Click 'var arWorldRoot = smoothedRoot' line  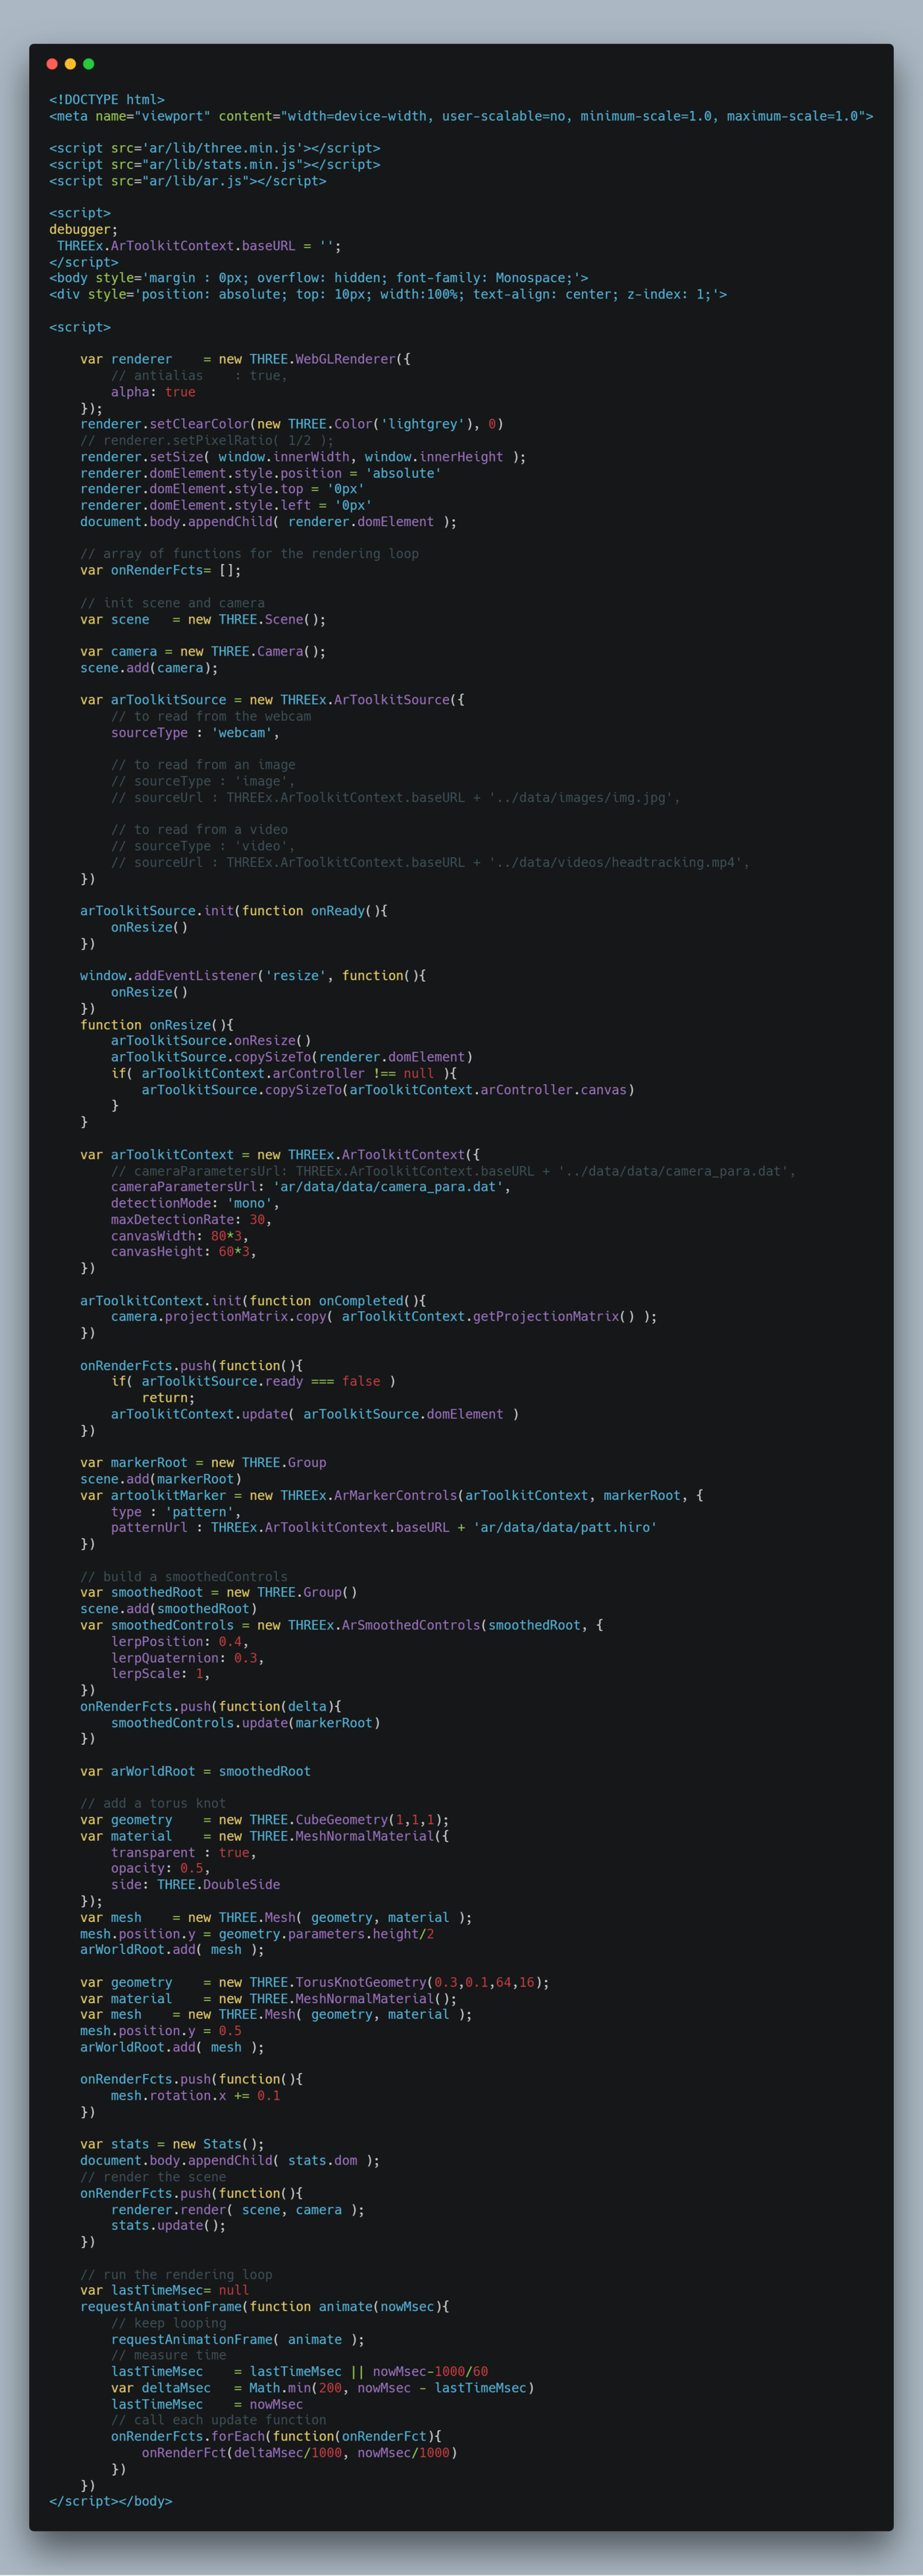tap(195, 1771)
